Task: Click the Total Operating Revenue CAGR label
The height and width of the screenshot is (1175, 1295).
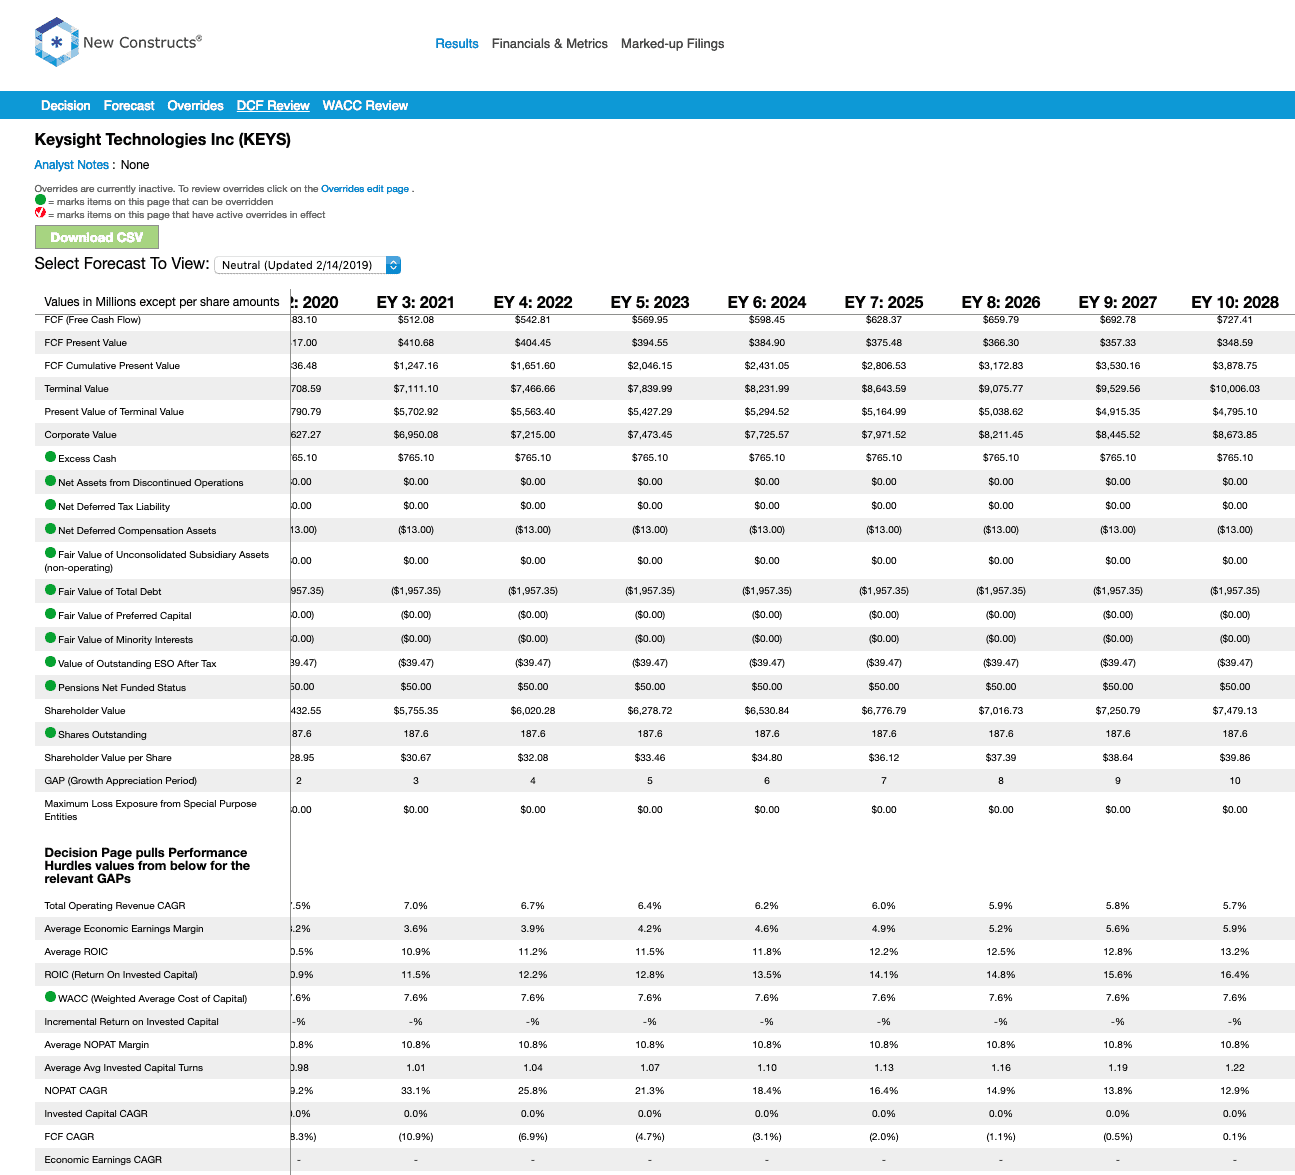Action: tap(115, 906)
